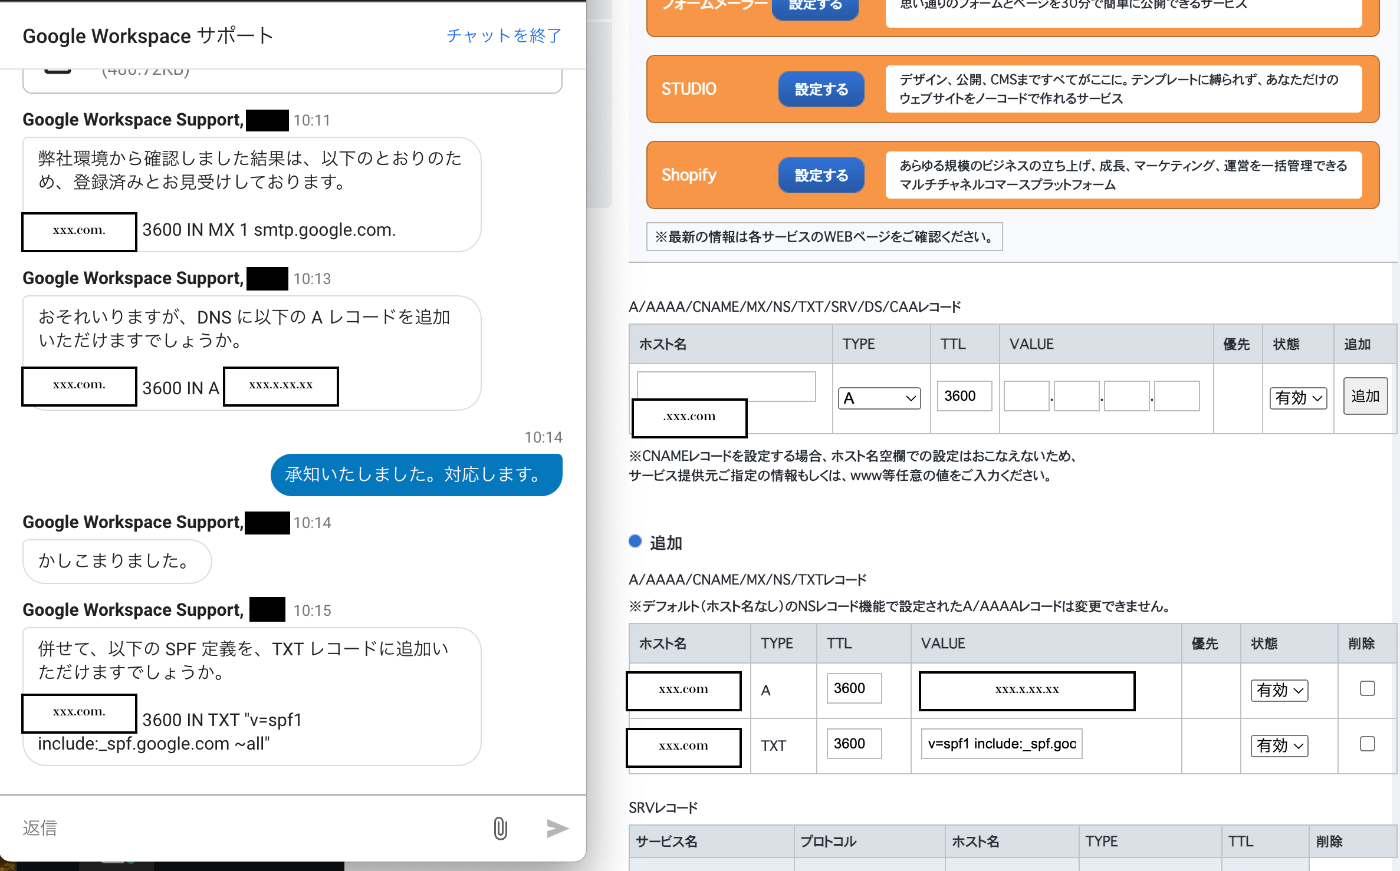Check the delete checkbox for the TXT record
1400x871 pixels.
click(1367, 743)
